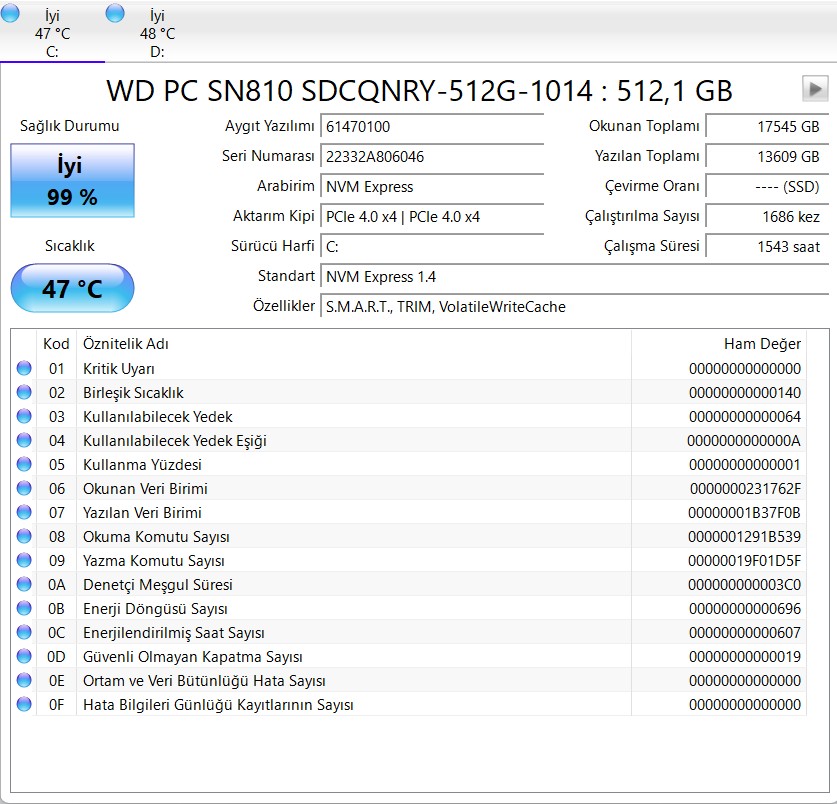Click status icon beside Birleşik Sıcaklık

click(x=24, y=393)
